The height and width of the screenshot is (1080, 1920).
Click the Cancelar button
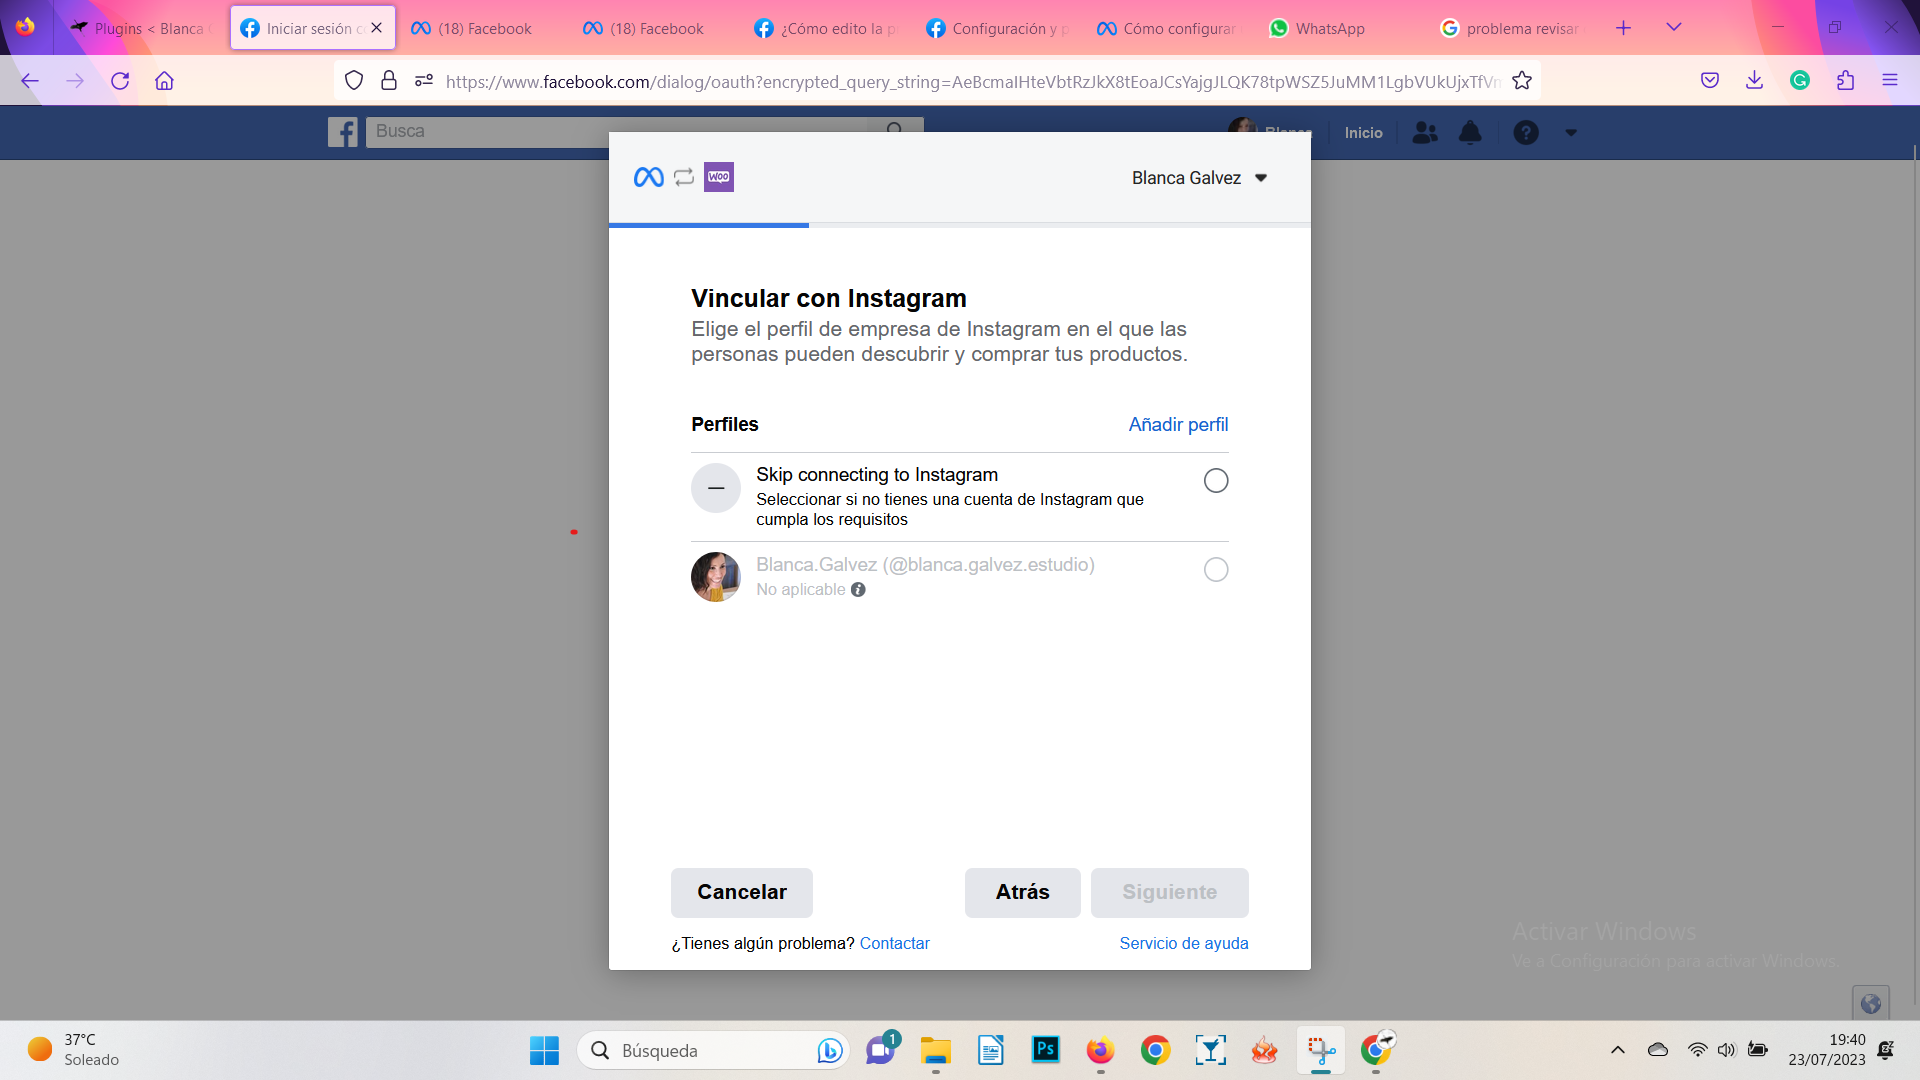click(x=742, y=892)
